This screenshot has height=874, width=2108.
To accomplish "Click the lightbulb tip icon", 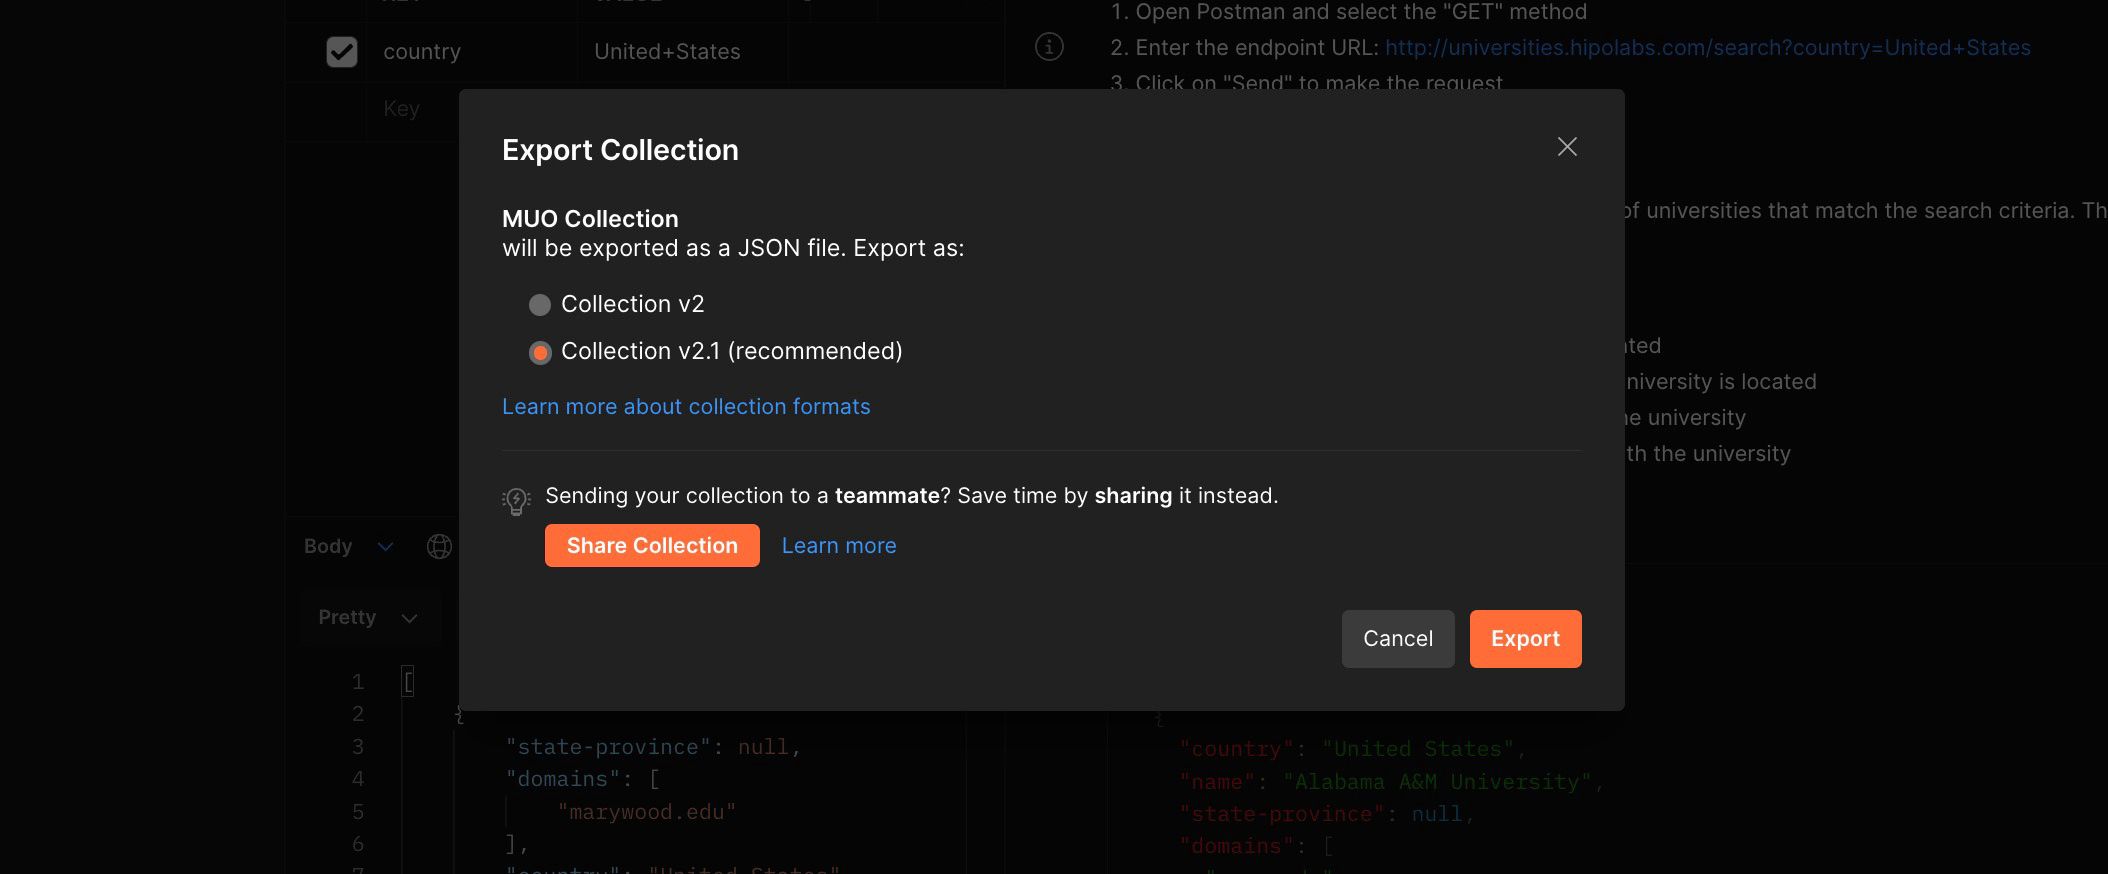I will (516, 500).
